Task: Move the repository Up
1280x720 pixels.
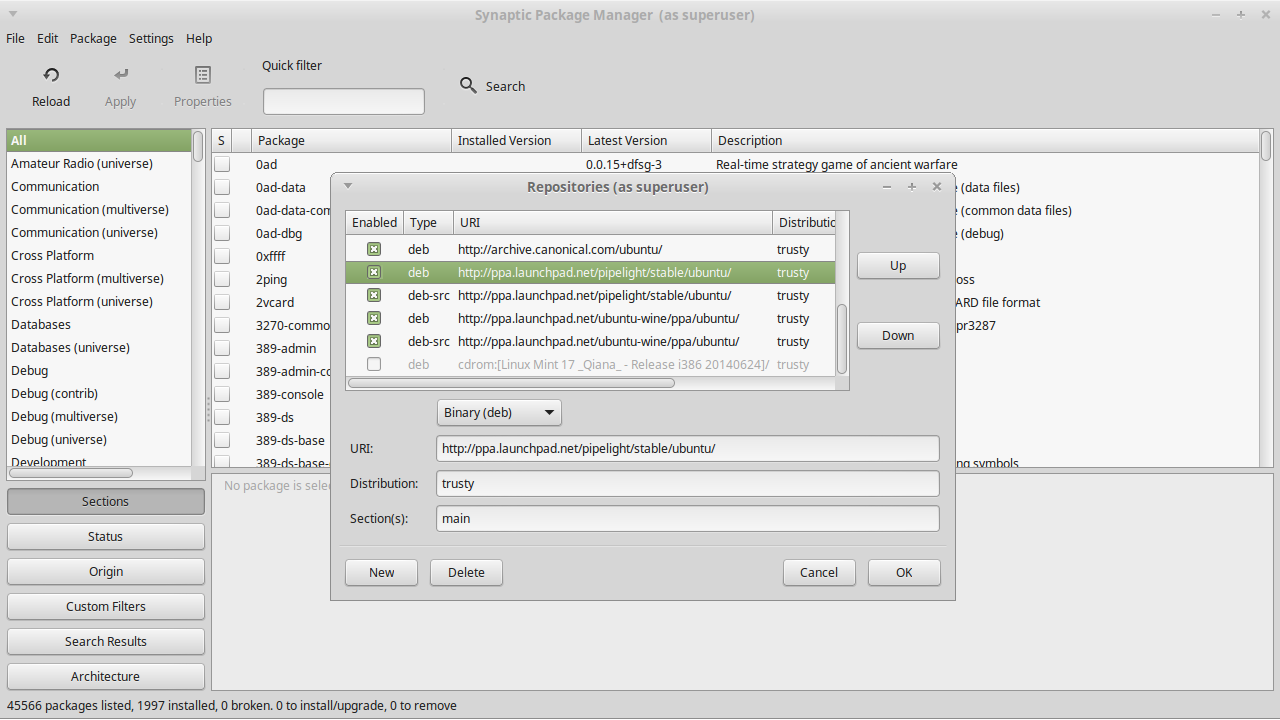Action: pyautogui.click(x=898, y=266)
